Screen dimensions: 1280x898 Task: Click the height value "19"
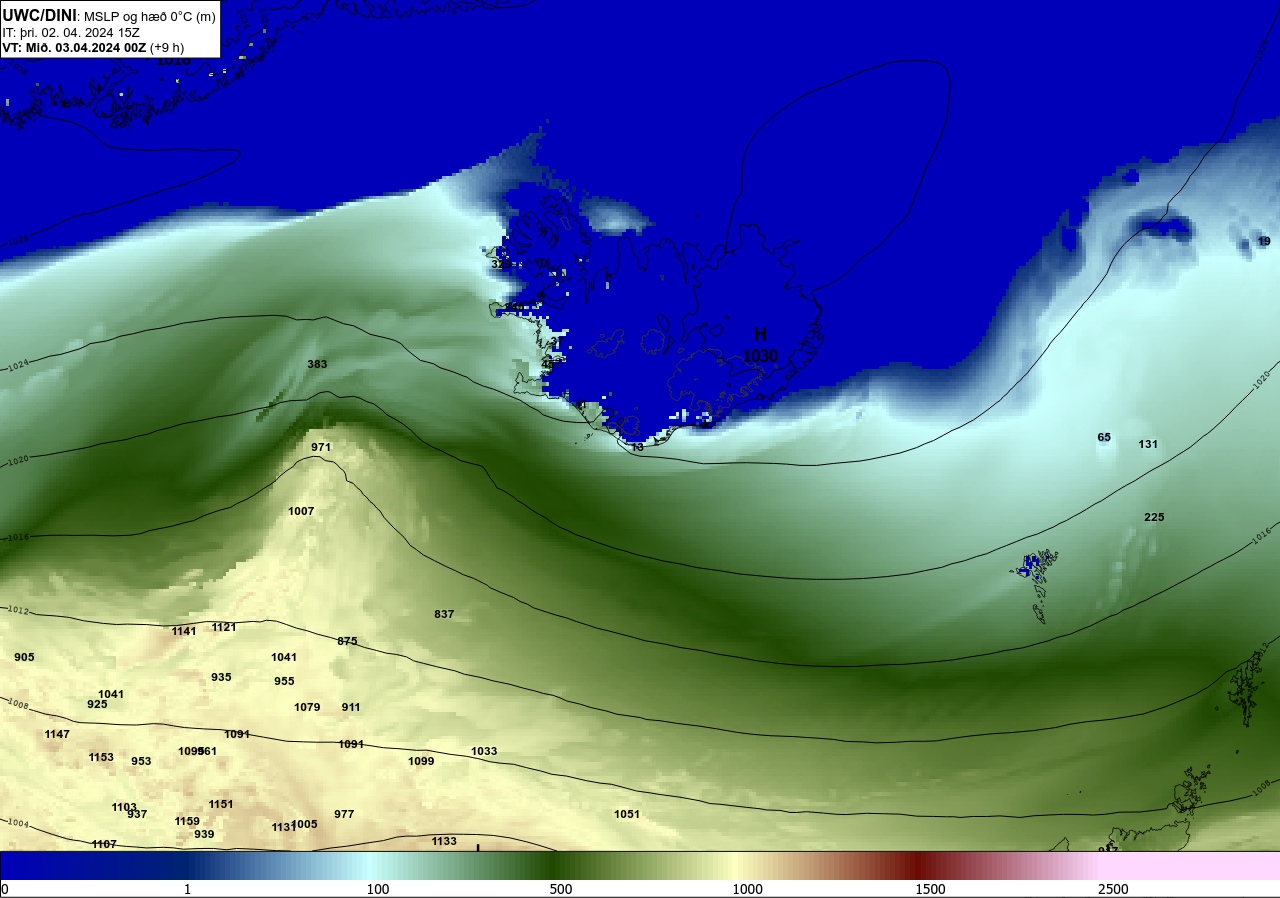(1264, 241)
